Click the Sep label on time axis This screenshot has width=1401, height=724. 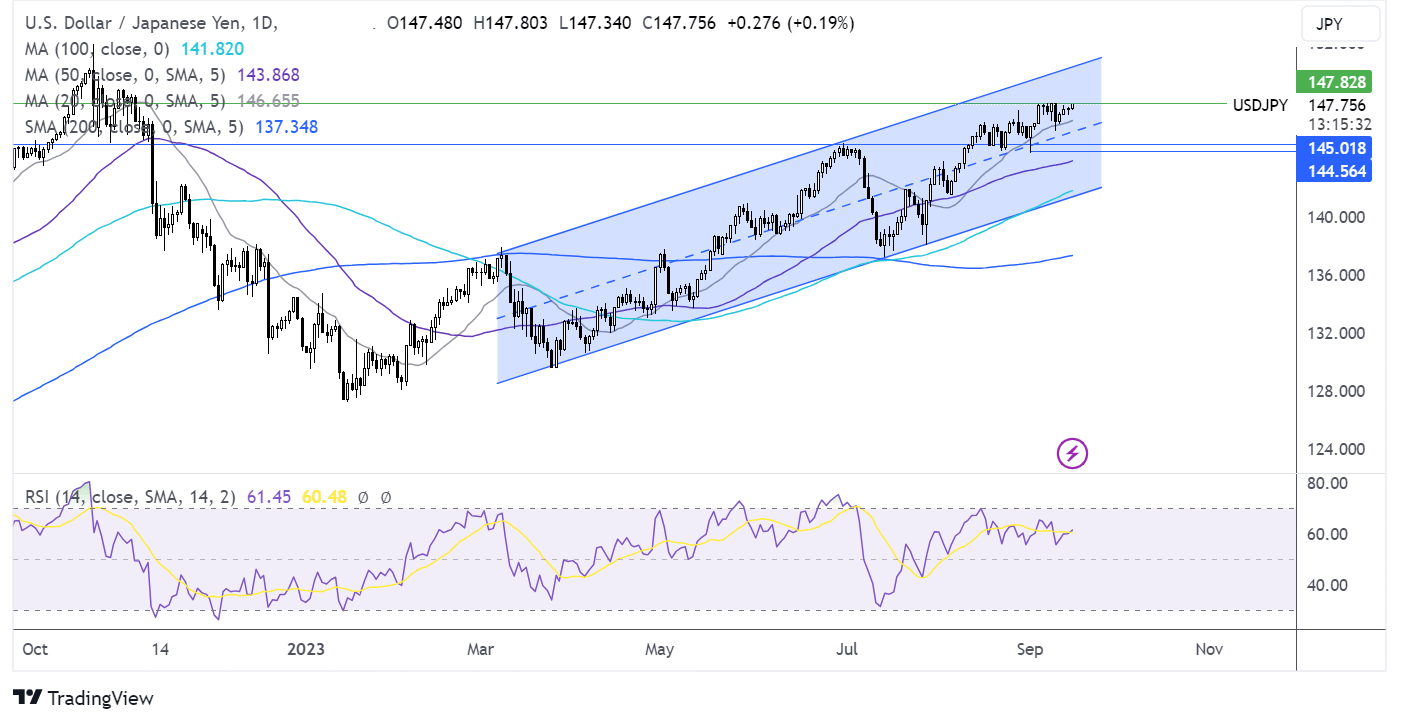(1029, 649)
